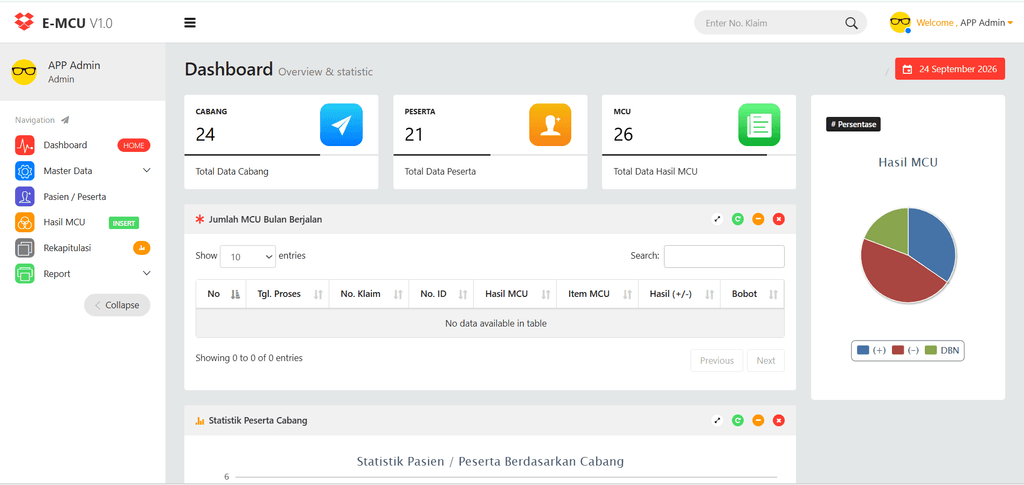Screen dimensions: 1024x485
Task: Click the orange Peserta user icon
Action: pyautogui.click(x=550, y=125)
